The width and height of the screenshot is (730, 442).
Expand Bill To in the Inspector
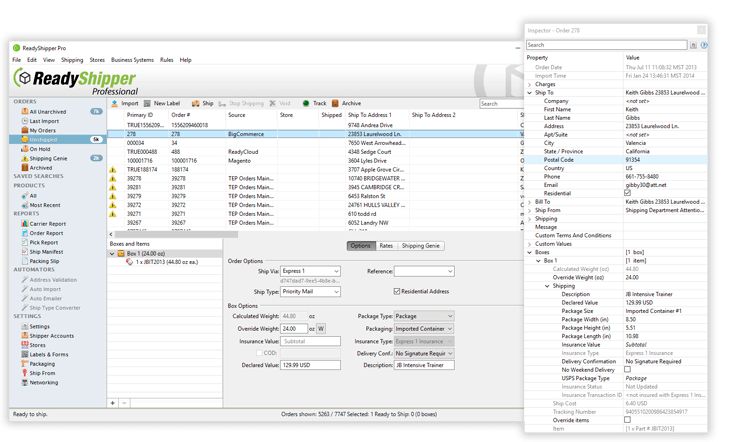tap(529, 202)
